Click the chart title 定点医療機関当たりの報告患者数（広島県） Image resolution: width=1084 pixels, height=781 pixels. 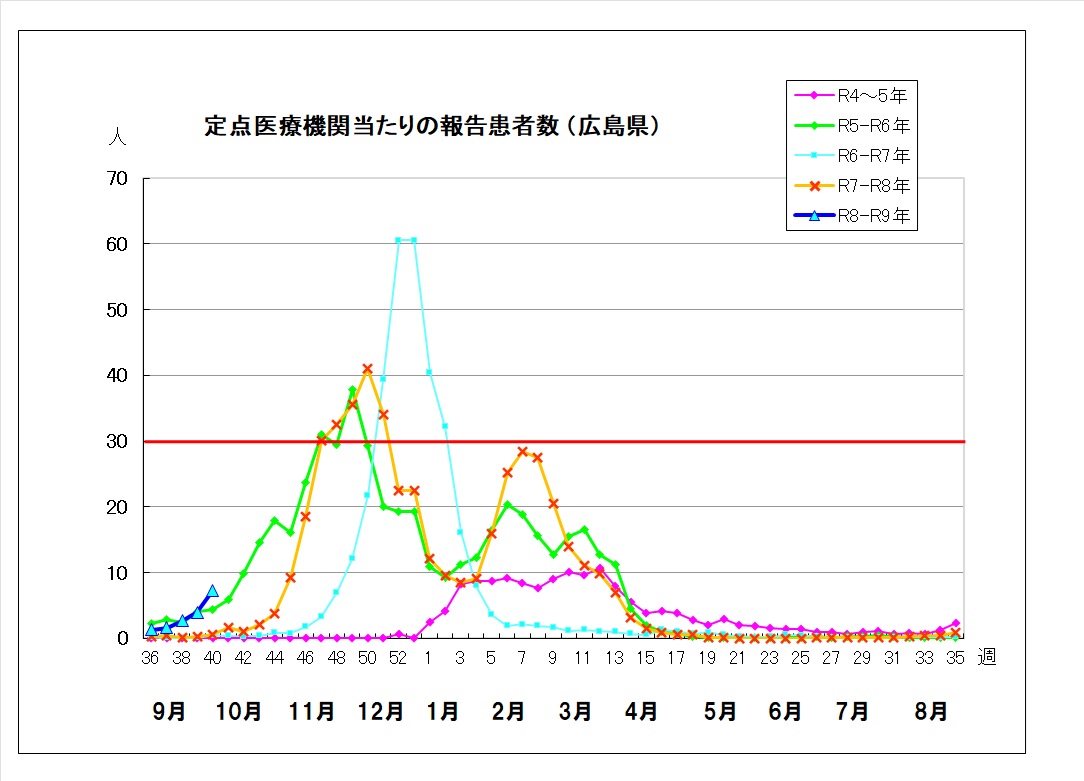pyautogui.click(x=431, y=126)
